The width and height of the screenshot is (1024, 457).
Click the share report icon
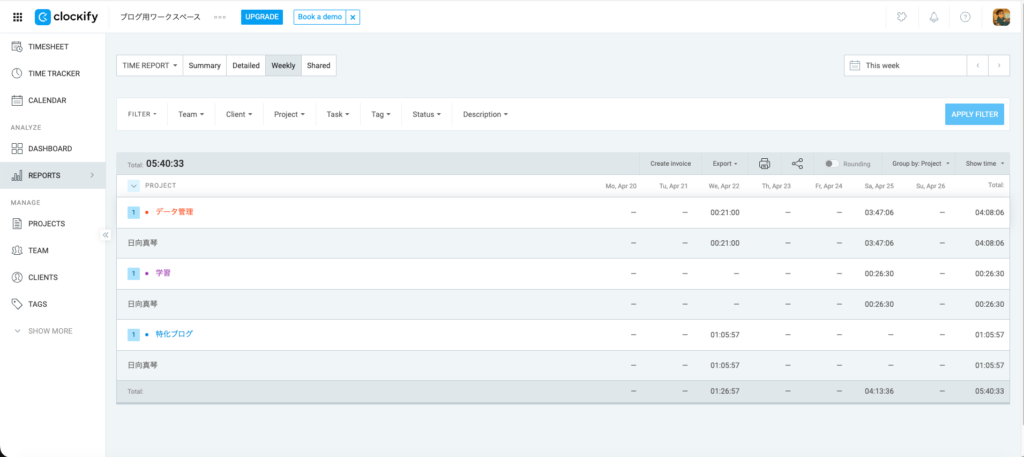[797, 163]
